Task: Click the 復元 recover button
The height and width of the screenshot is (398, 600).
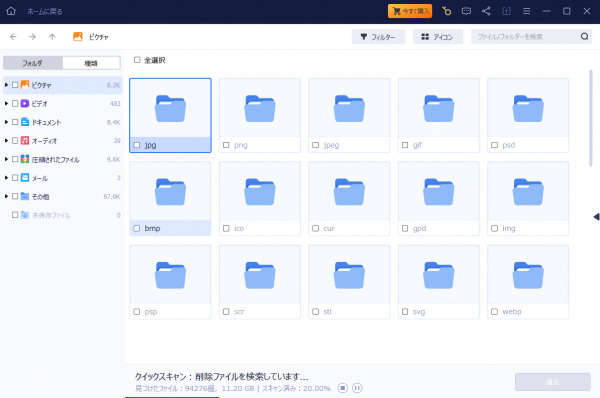Action: click(x=553, y=382)
